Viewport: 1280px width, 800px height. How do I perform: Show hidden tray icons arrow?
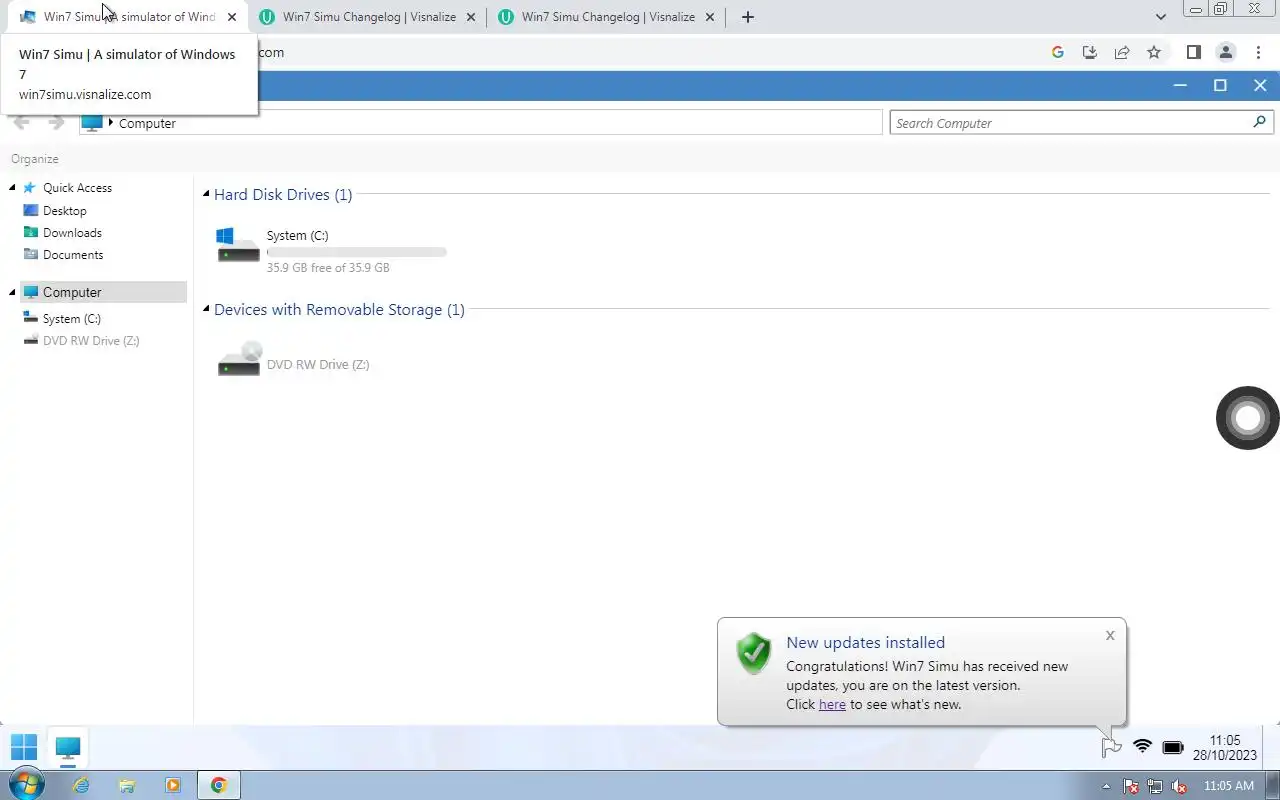click(1106, 786)
